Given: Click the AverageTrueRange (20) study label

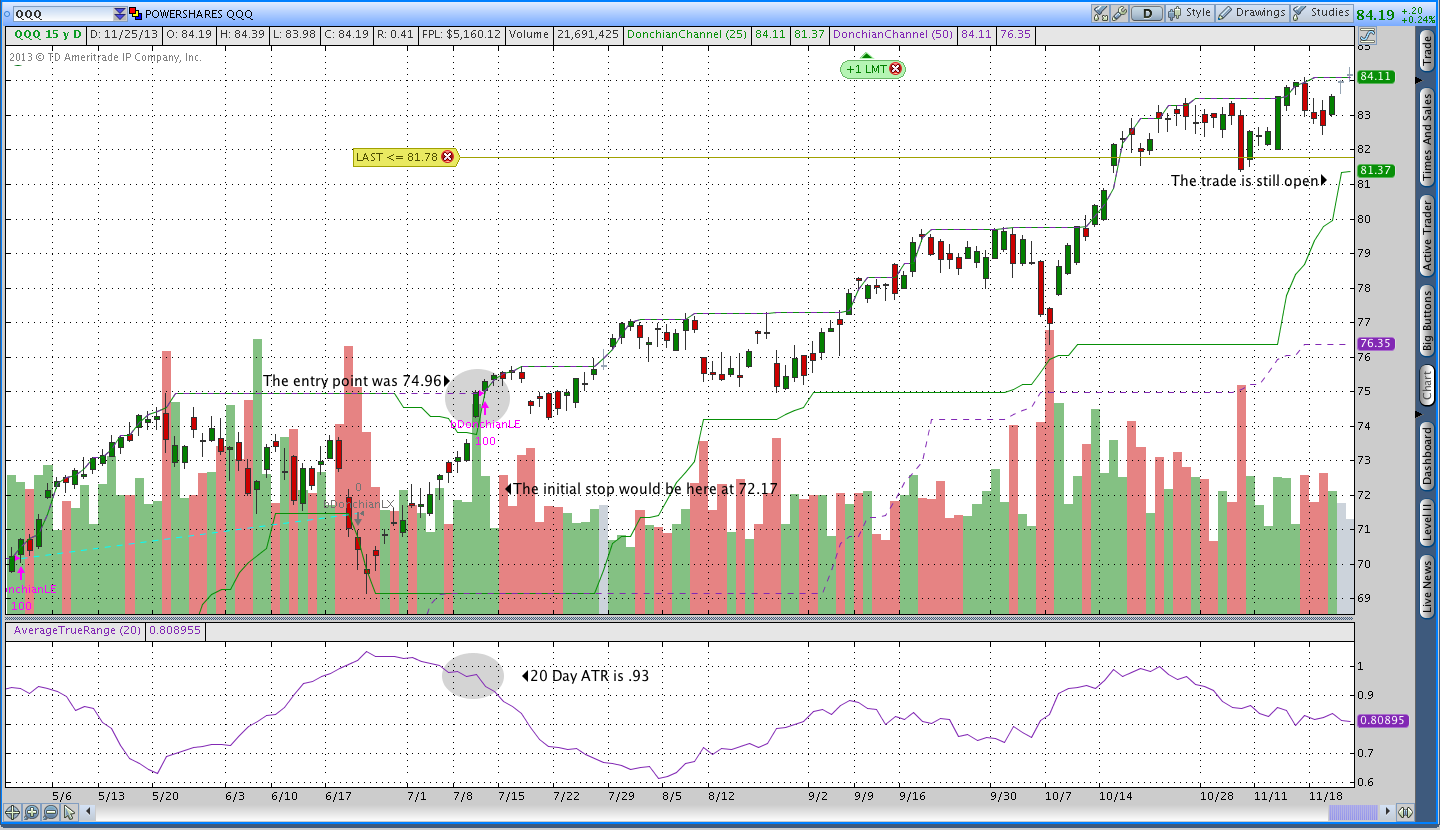Looking at the screenshot, I should (76, 630).
